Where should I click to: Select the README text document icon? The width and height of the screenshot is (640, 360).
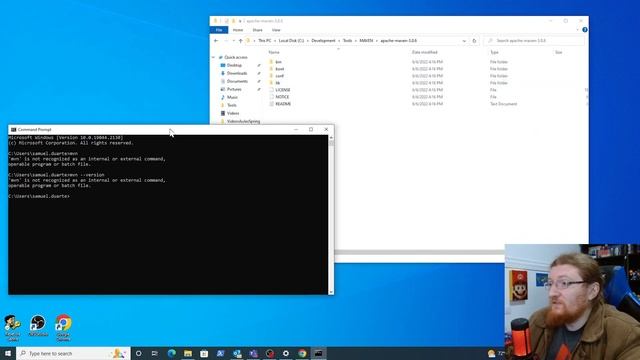271,104
